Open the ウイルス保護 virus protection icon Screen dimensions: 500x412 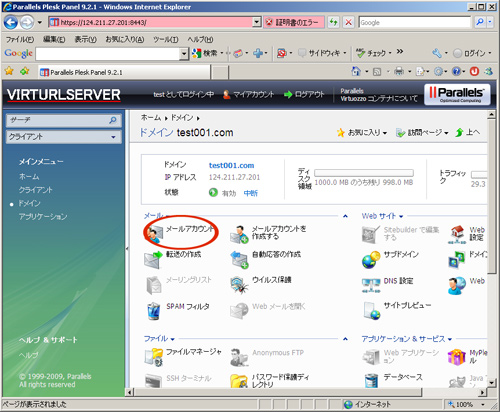point(240,285)
